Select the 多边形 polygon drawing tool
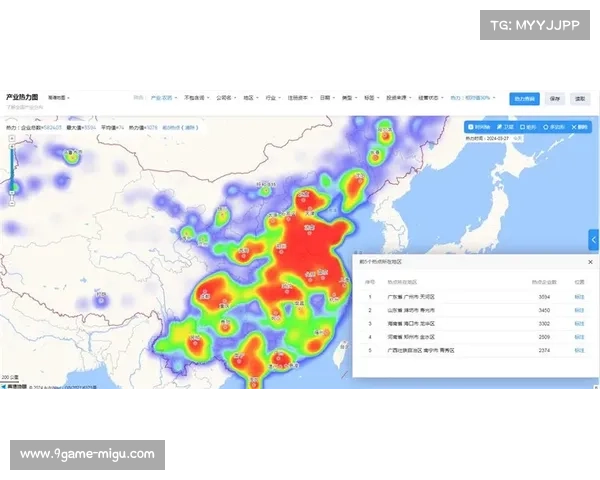Image resolution: width=600 pixels, height=480 pixels. tap(553, 127)
